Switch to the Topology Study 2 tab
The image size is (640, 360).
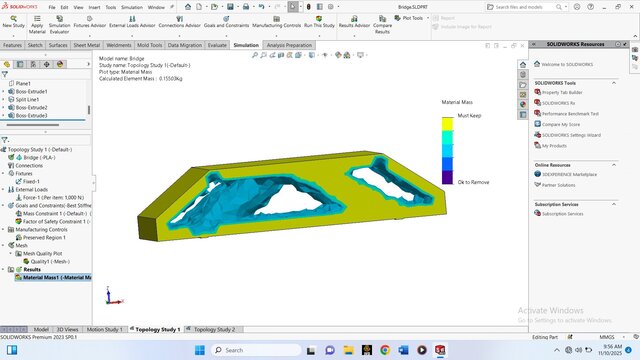pyautogui.click(x=214, y=329)
